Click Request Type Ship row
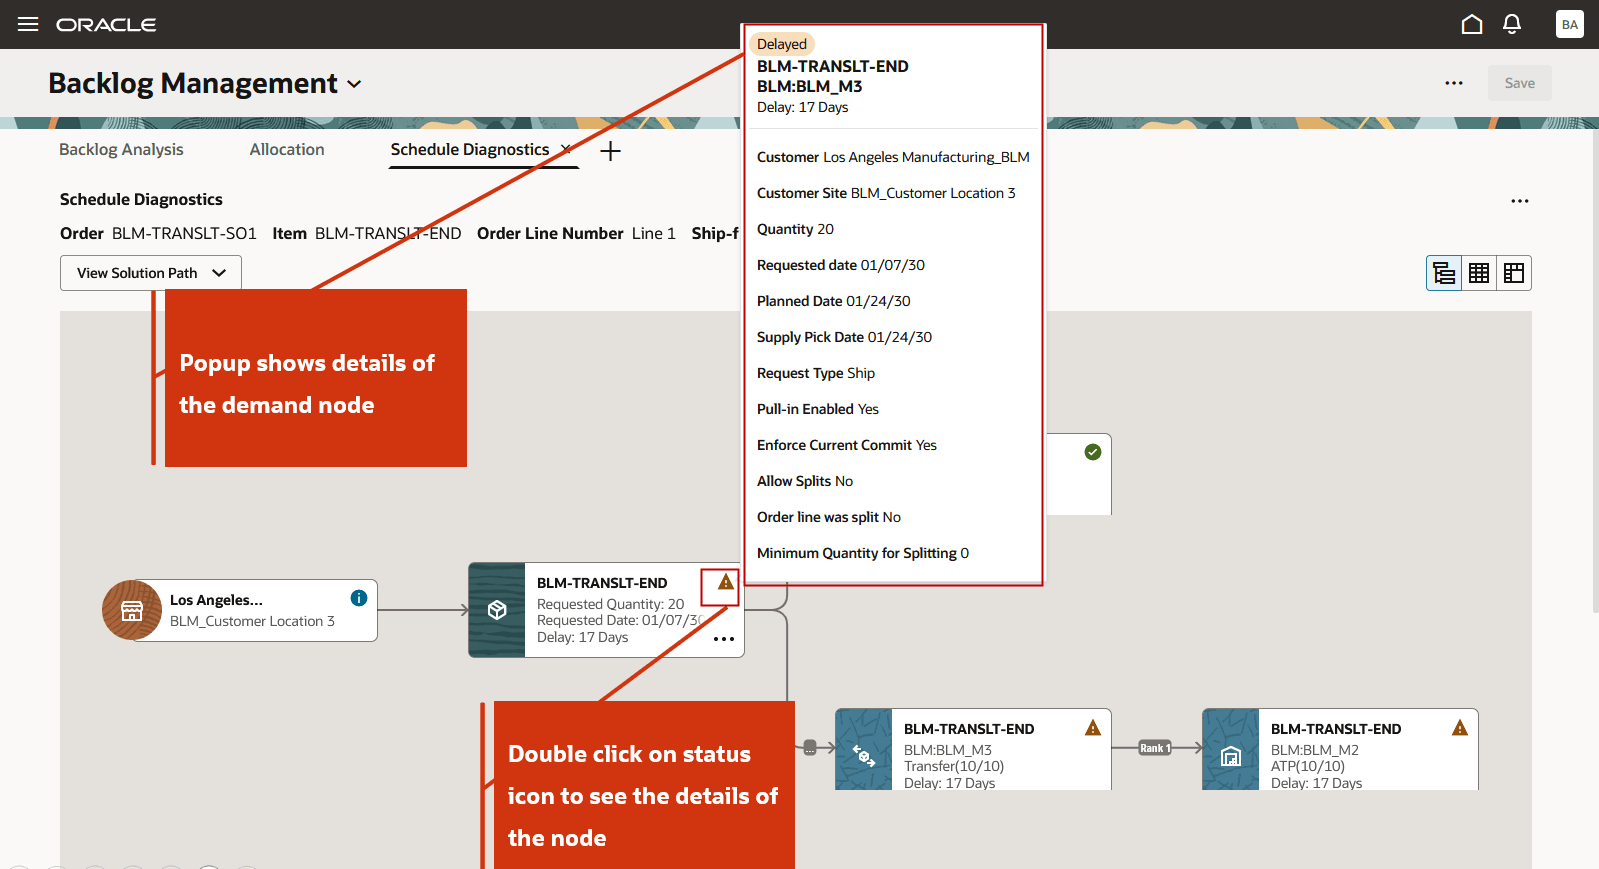 coord(816,373)
